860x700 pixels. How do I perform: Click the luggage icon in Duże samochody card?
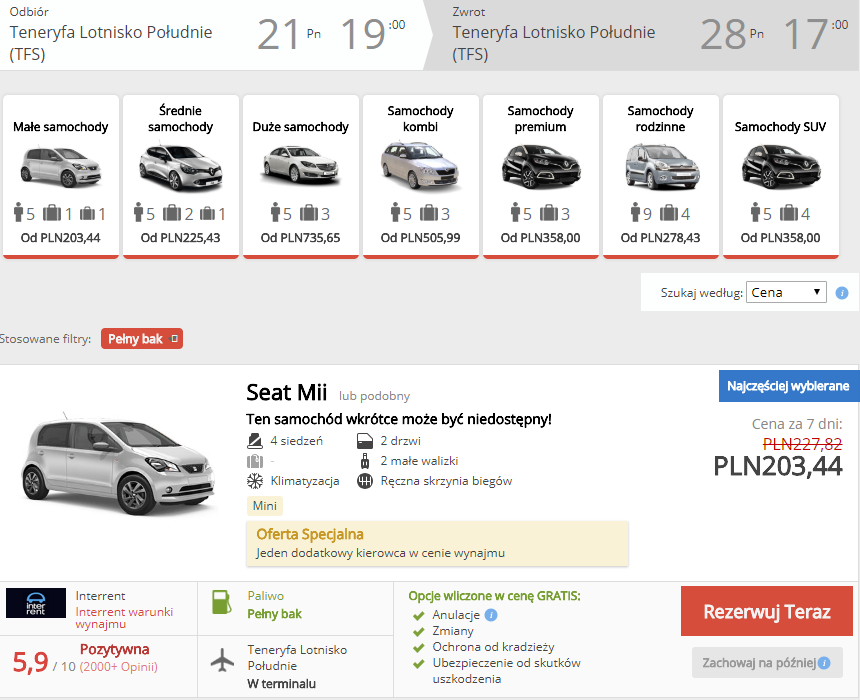tap(309, 212)
